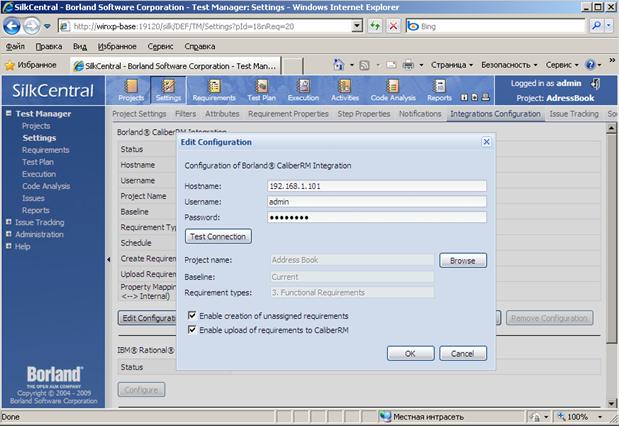619x428 pixels.
Task: Expand the Administration tree node
Action: tap(9, 234)
